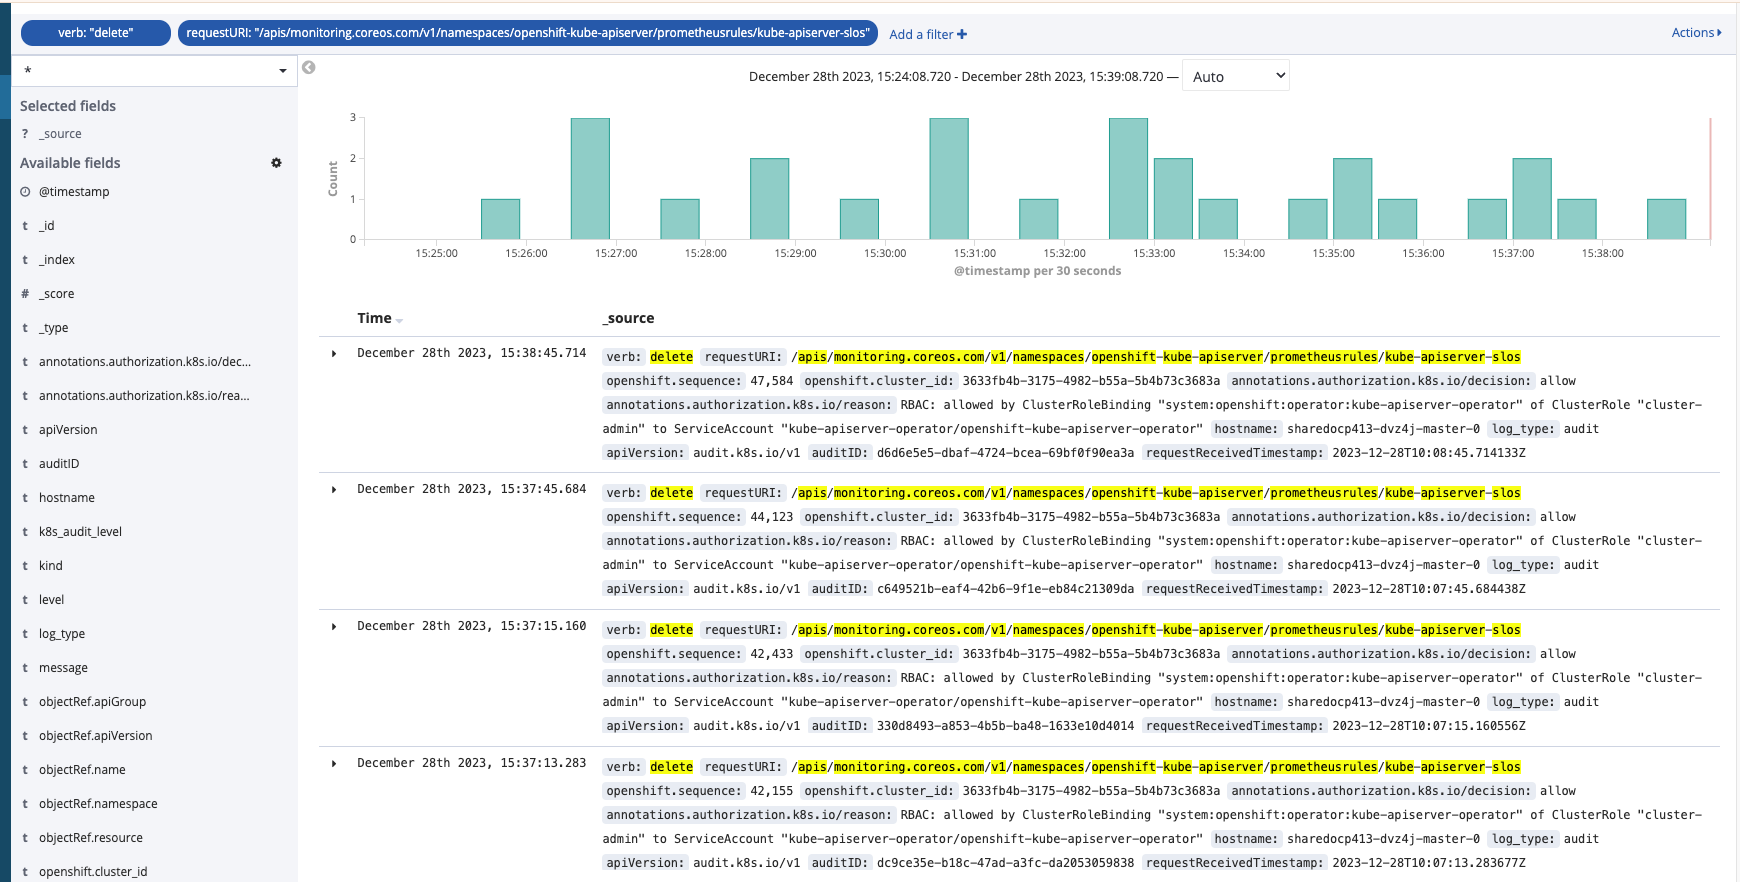The height and width of the screenshot is (882, 1740).
Task: Select the objectRef.apiVersion field
Action: coord(96,736)
